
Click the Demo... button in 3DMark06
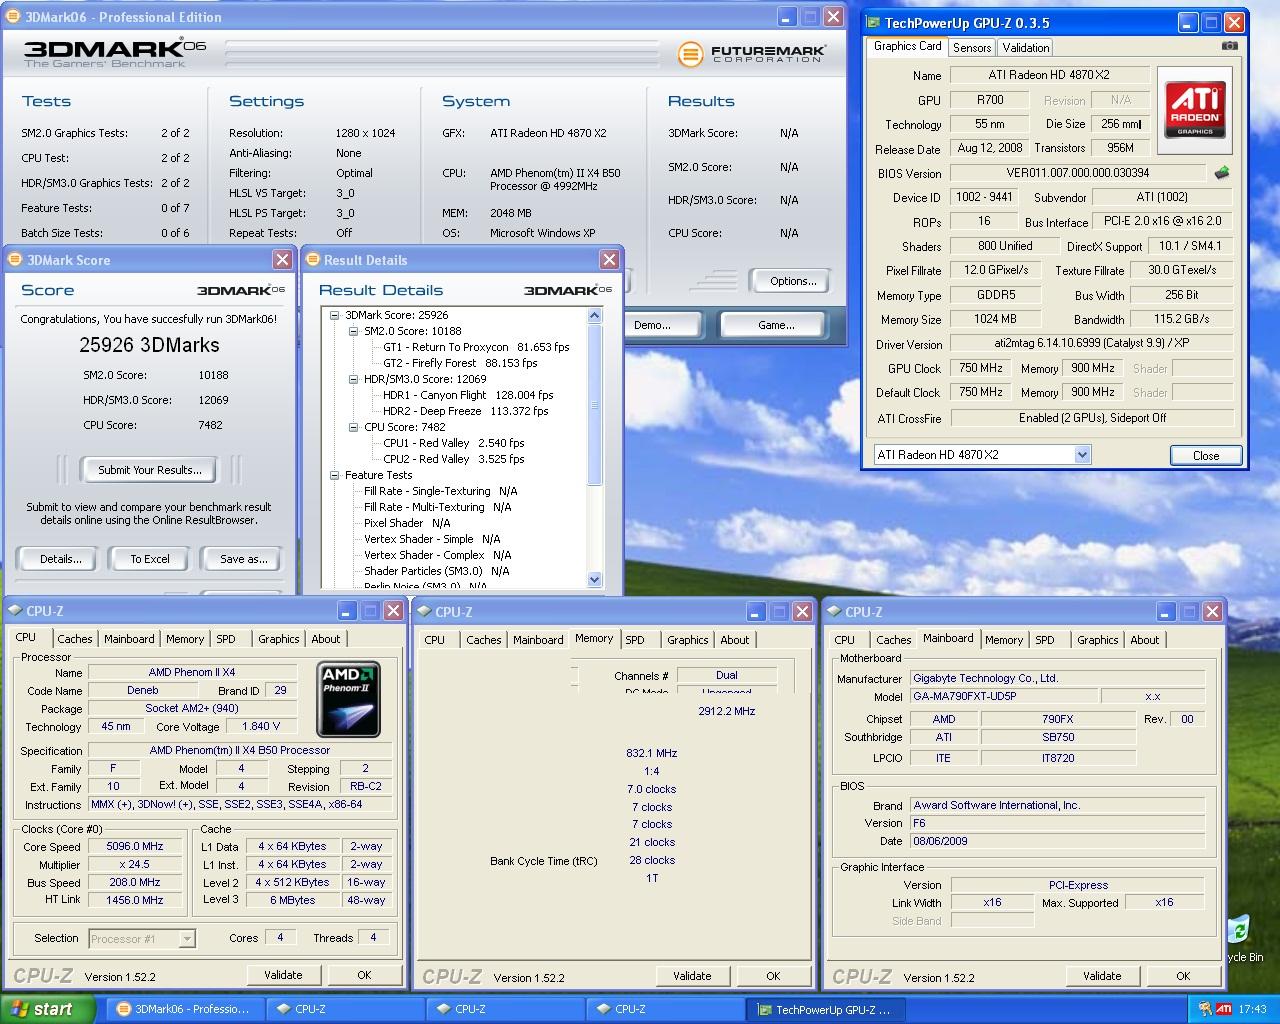click(652, 325)
